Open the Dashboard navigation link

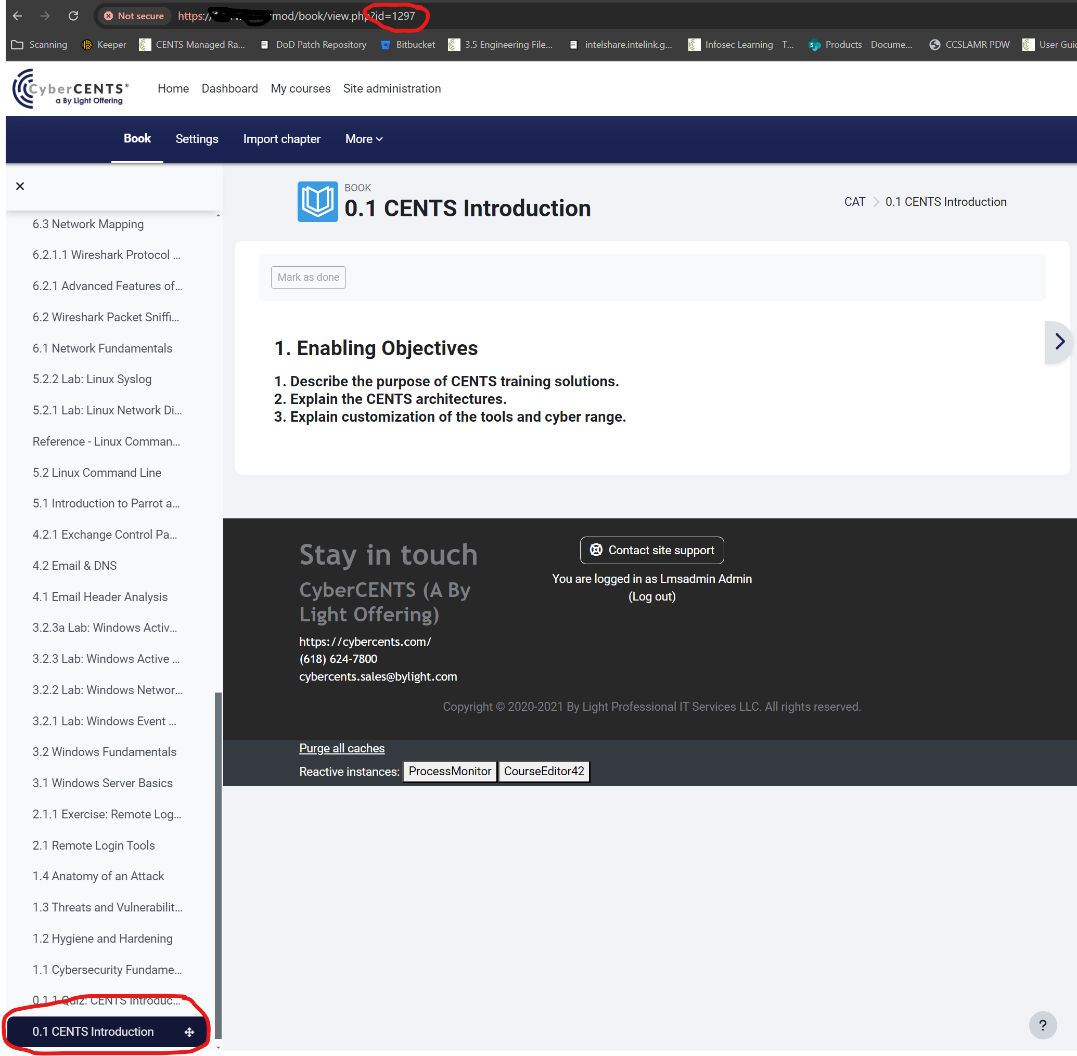tap(229, 89)
